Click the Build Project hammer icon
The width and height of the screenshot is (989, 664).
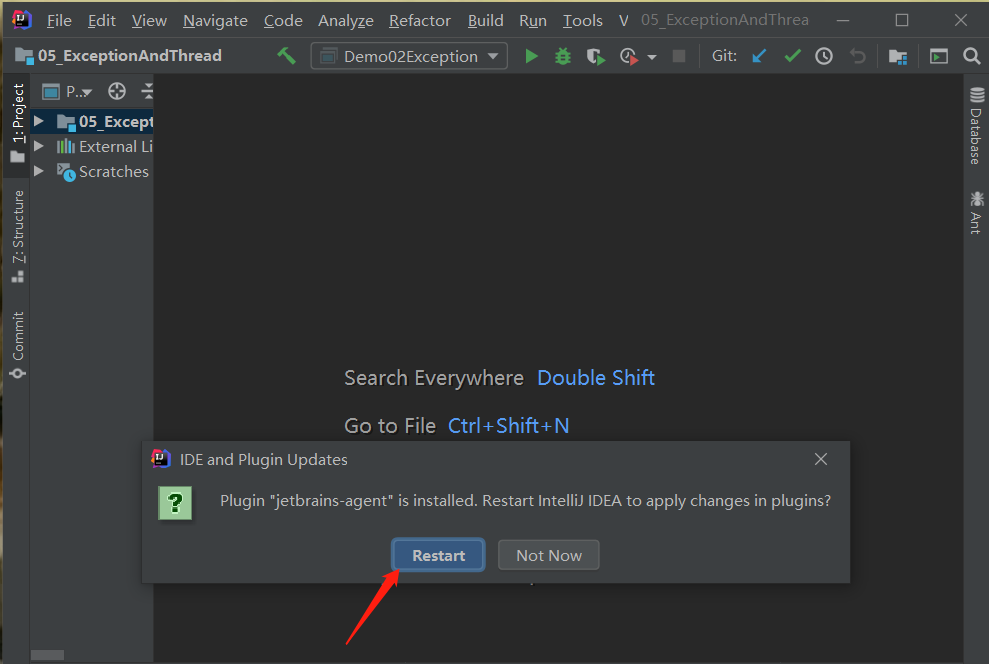(x=286, y=56)
